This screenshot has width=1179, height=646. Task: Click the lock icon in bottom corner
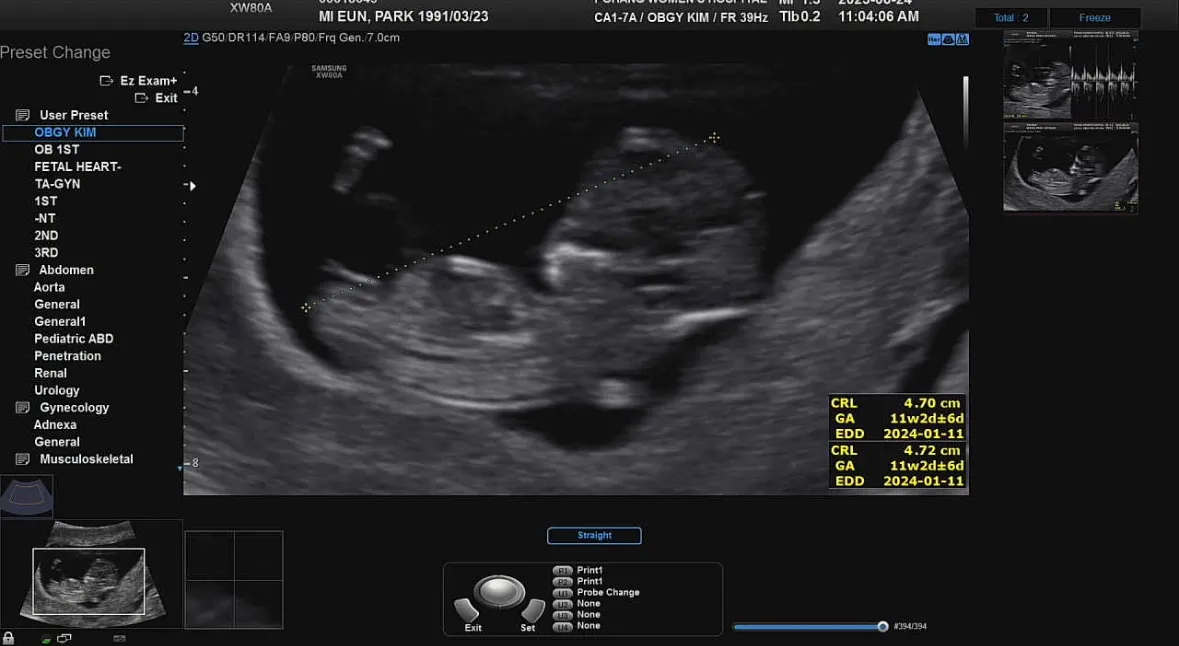click(9, 638)
